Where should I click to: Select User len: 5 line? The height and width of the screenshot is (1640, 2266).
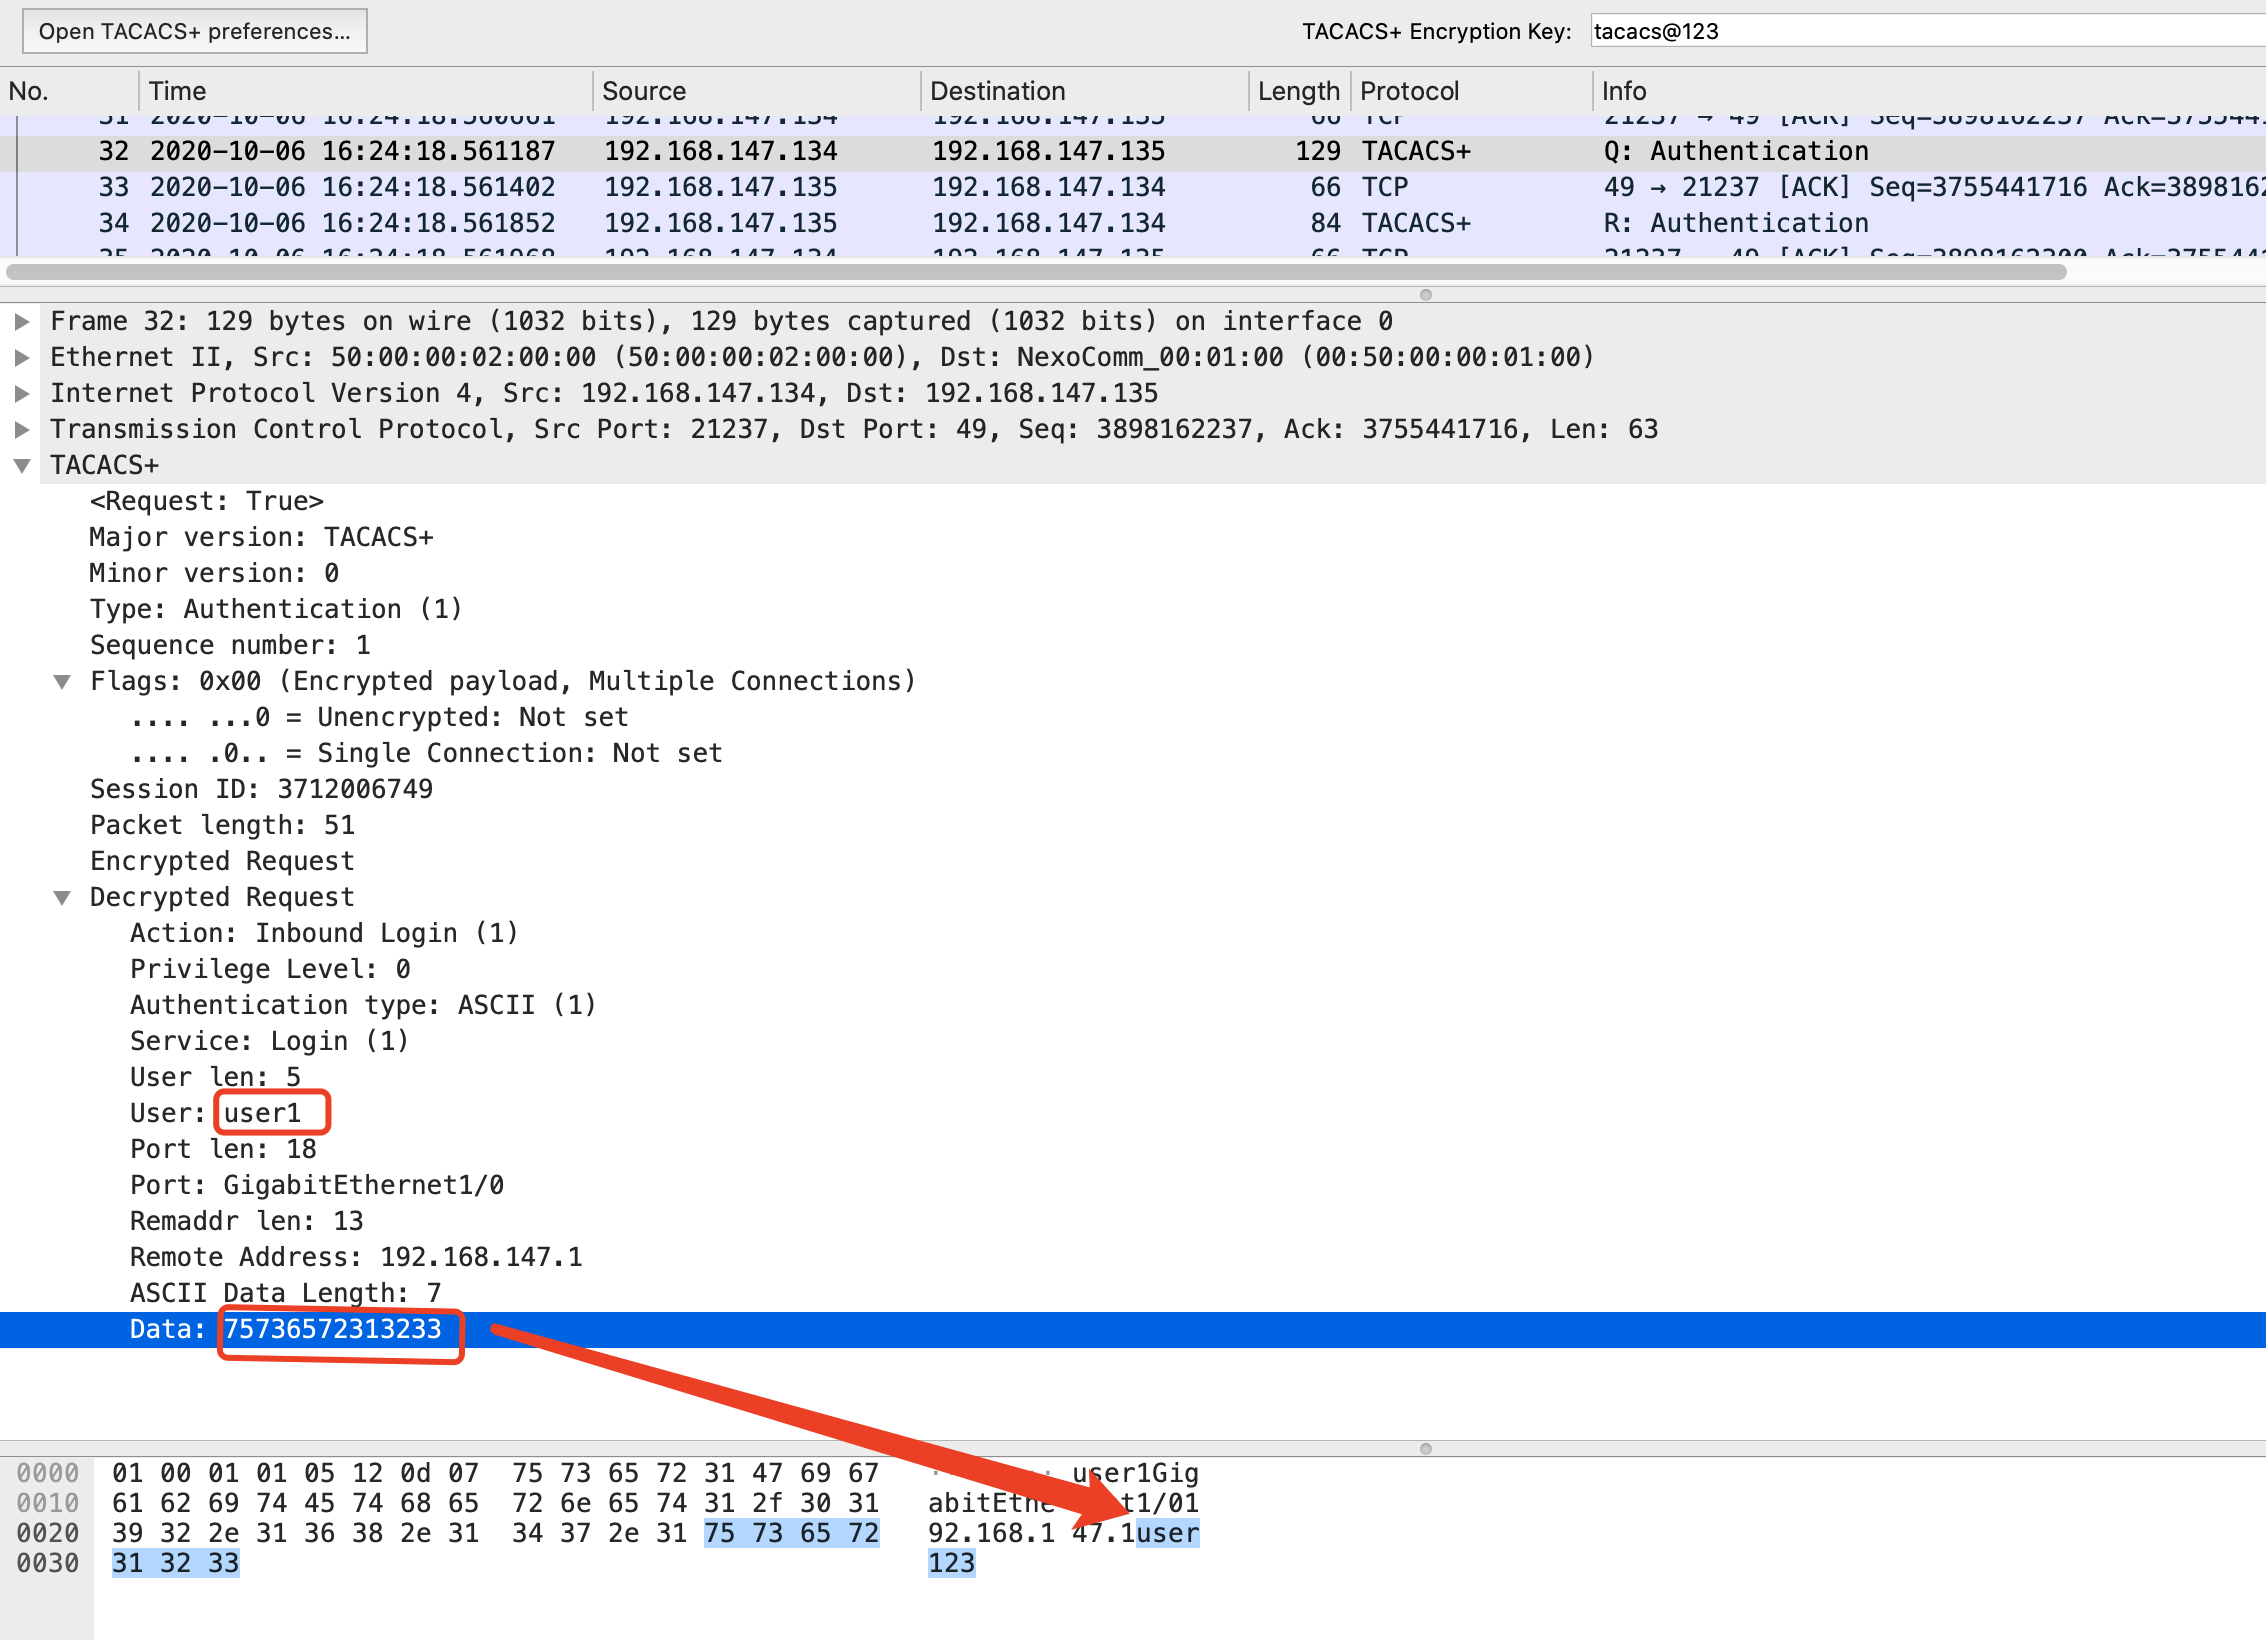tap(215, 1077)
